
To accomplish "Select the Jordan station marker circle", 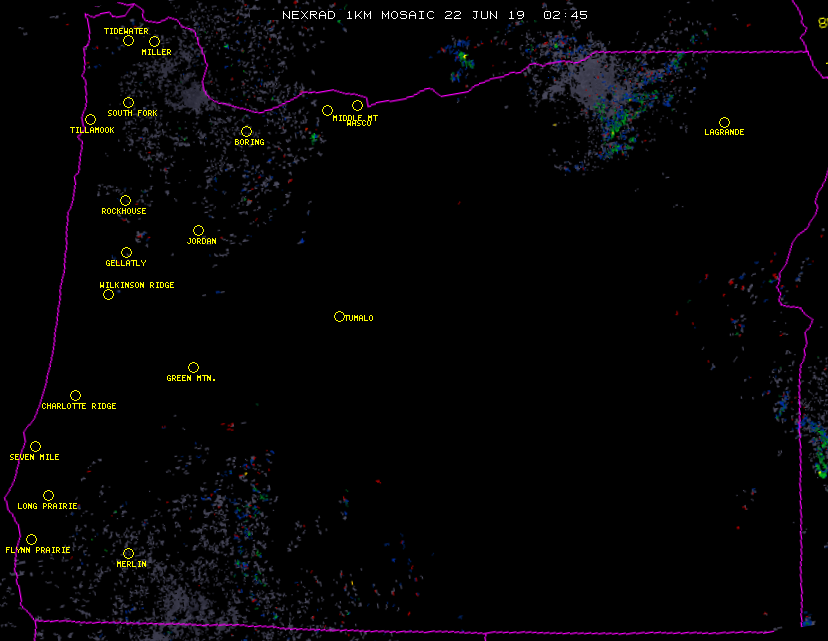I will pos(198,231).
